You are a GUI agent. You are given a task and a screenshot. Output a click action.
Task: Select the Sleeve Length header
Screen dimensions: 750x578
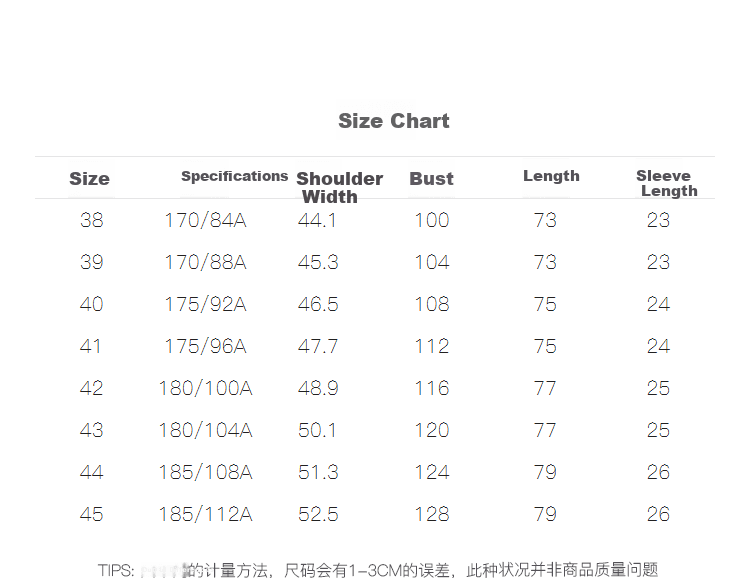click(667, 183)
